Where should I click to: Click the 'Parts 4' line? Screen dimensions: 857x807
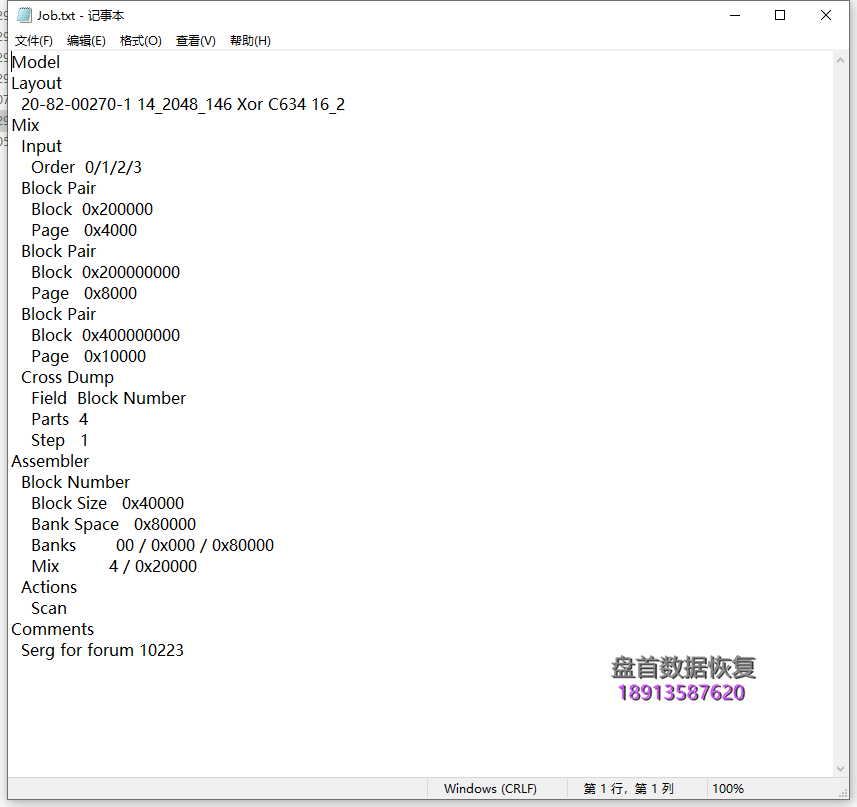[x=60, y=420]
